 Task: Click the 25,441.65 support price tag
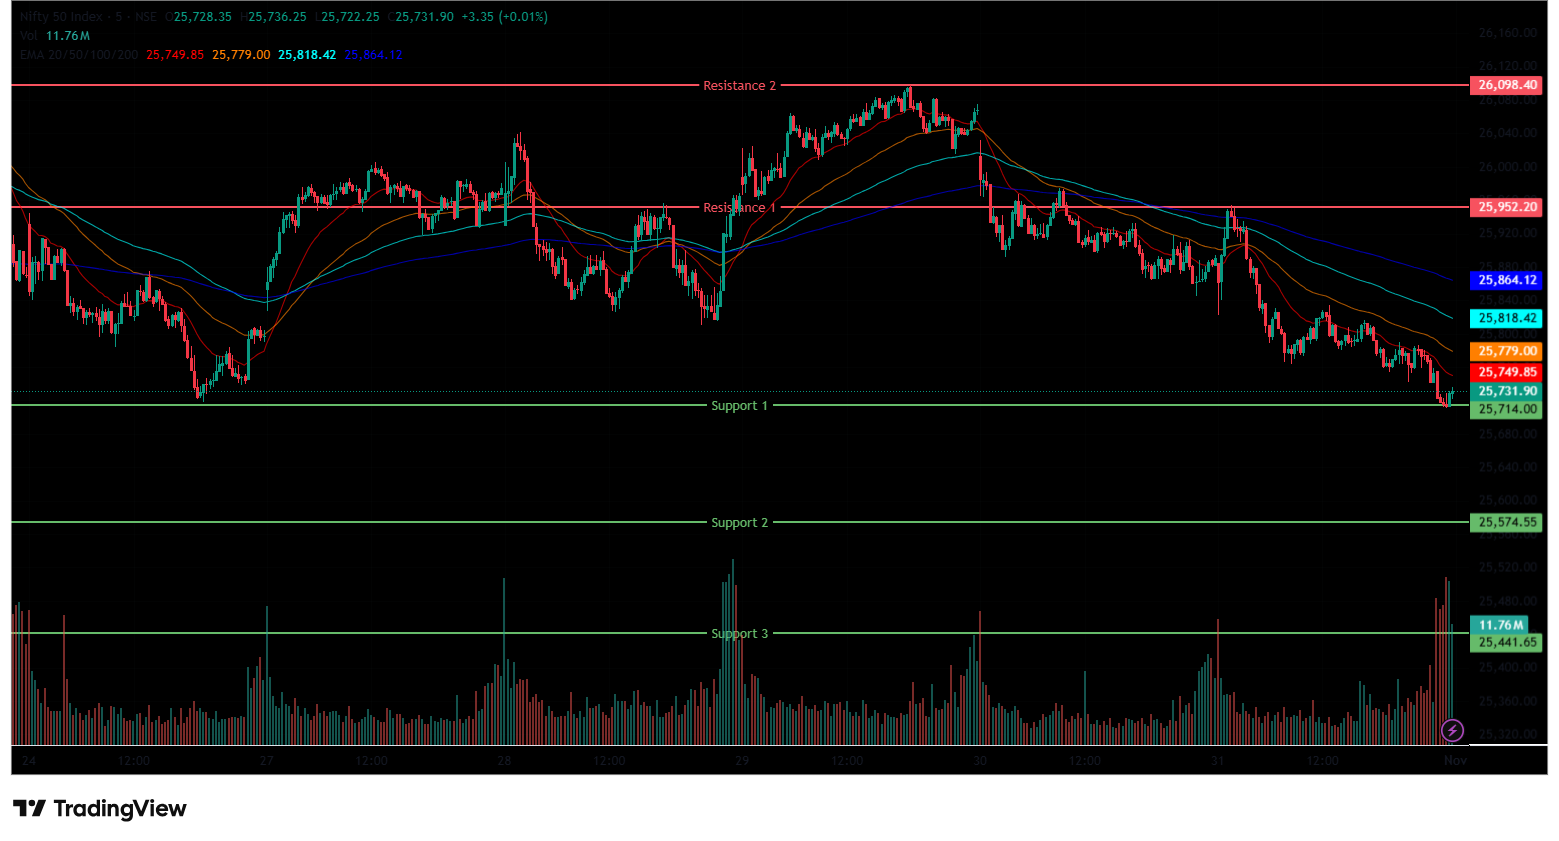click(x=1506, y=642)
